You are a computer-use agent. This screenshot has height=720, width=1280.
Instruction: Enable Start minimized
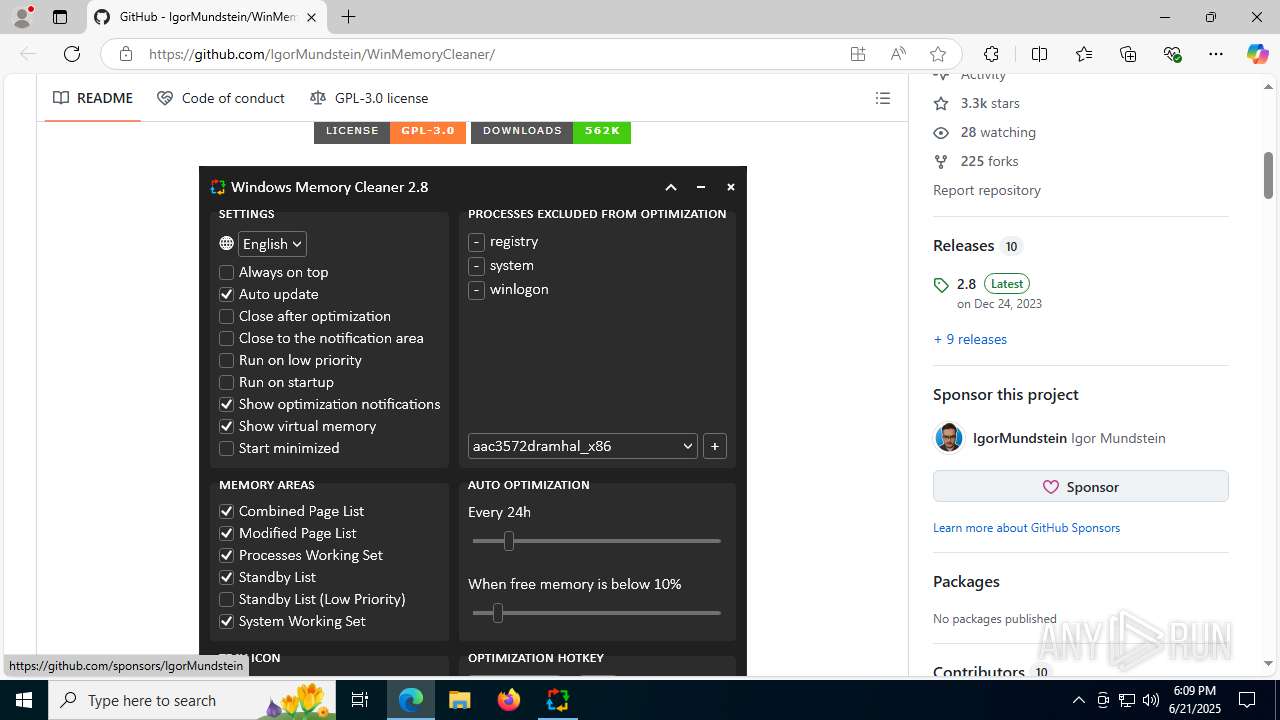click(x=226, y=448)
